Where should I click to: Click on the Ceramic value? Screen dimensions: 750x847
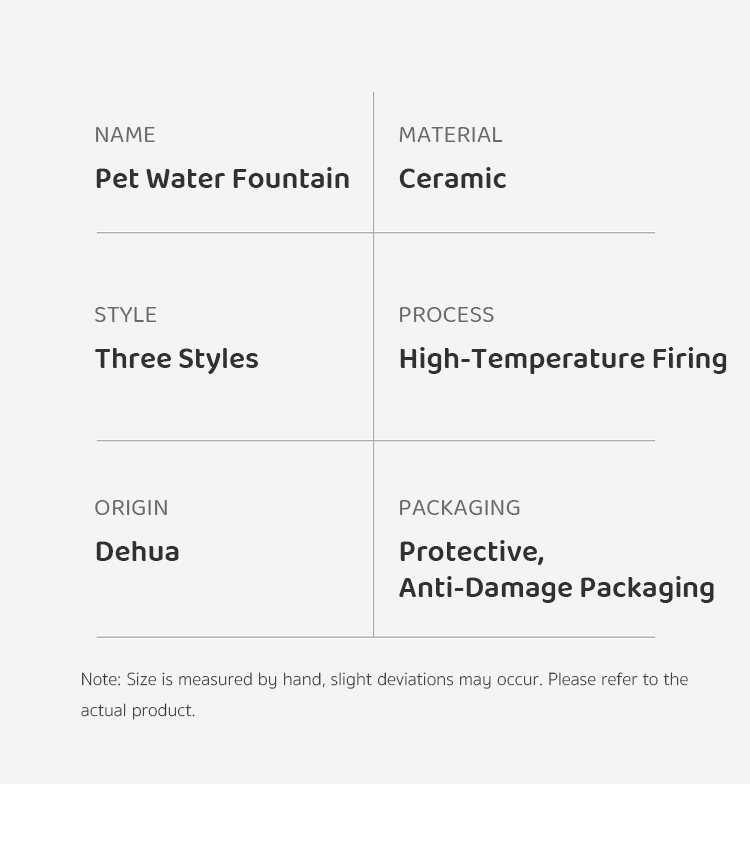452,180
